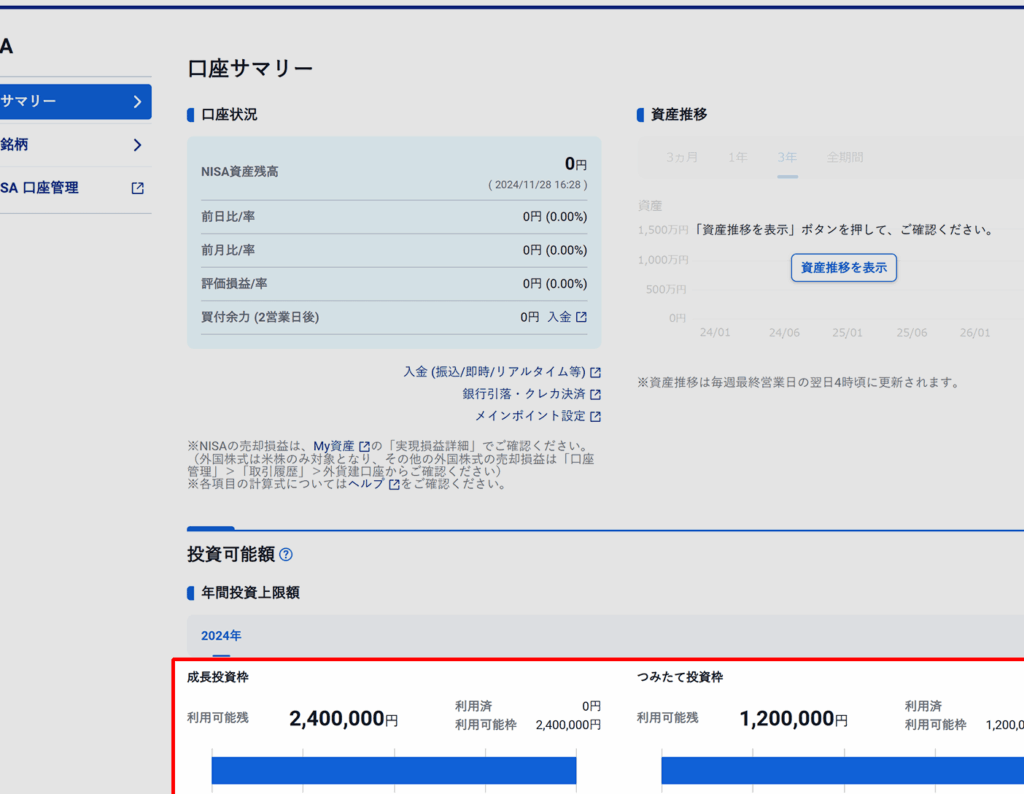This screenshot has height=794, width=1024.
Task: Click external-link icon after メインポイント設定
Action: (x=596, y=416)
